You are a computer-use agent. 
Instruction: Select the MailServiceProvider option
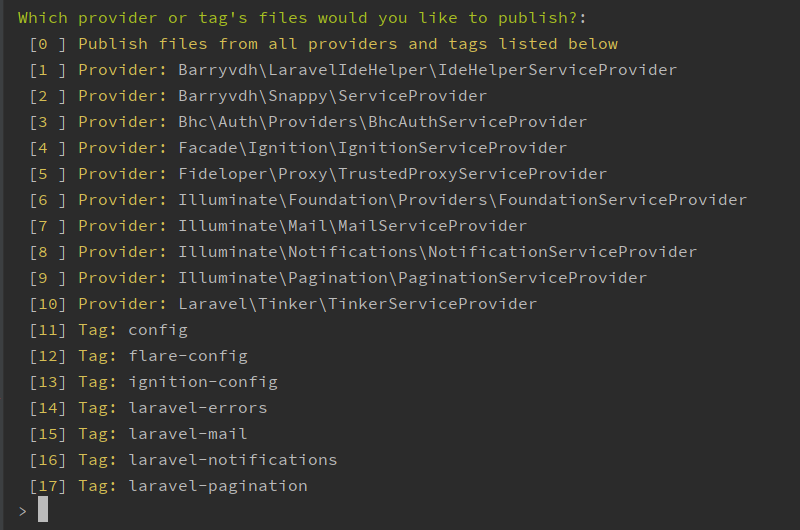click(302, 226)
